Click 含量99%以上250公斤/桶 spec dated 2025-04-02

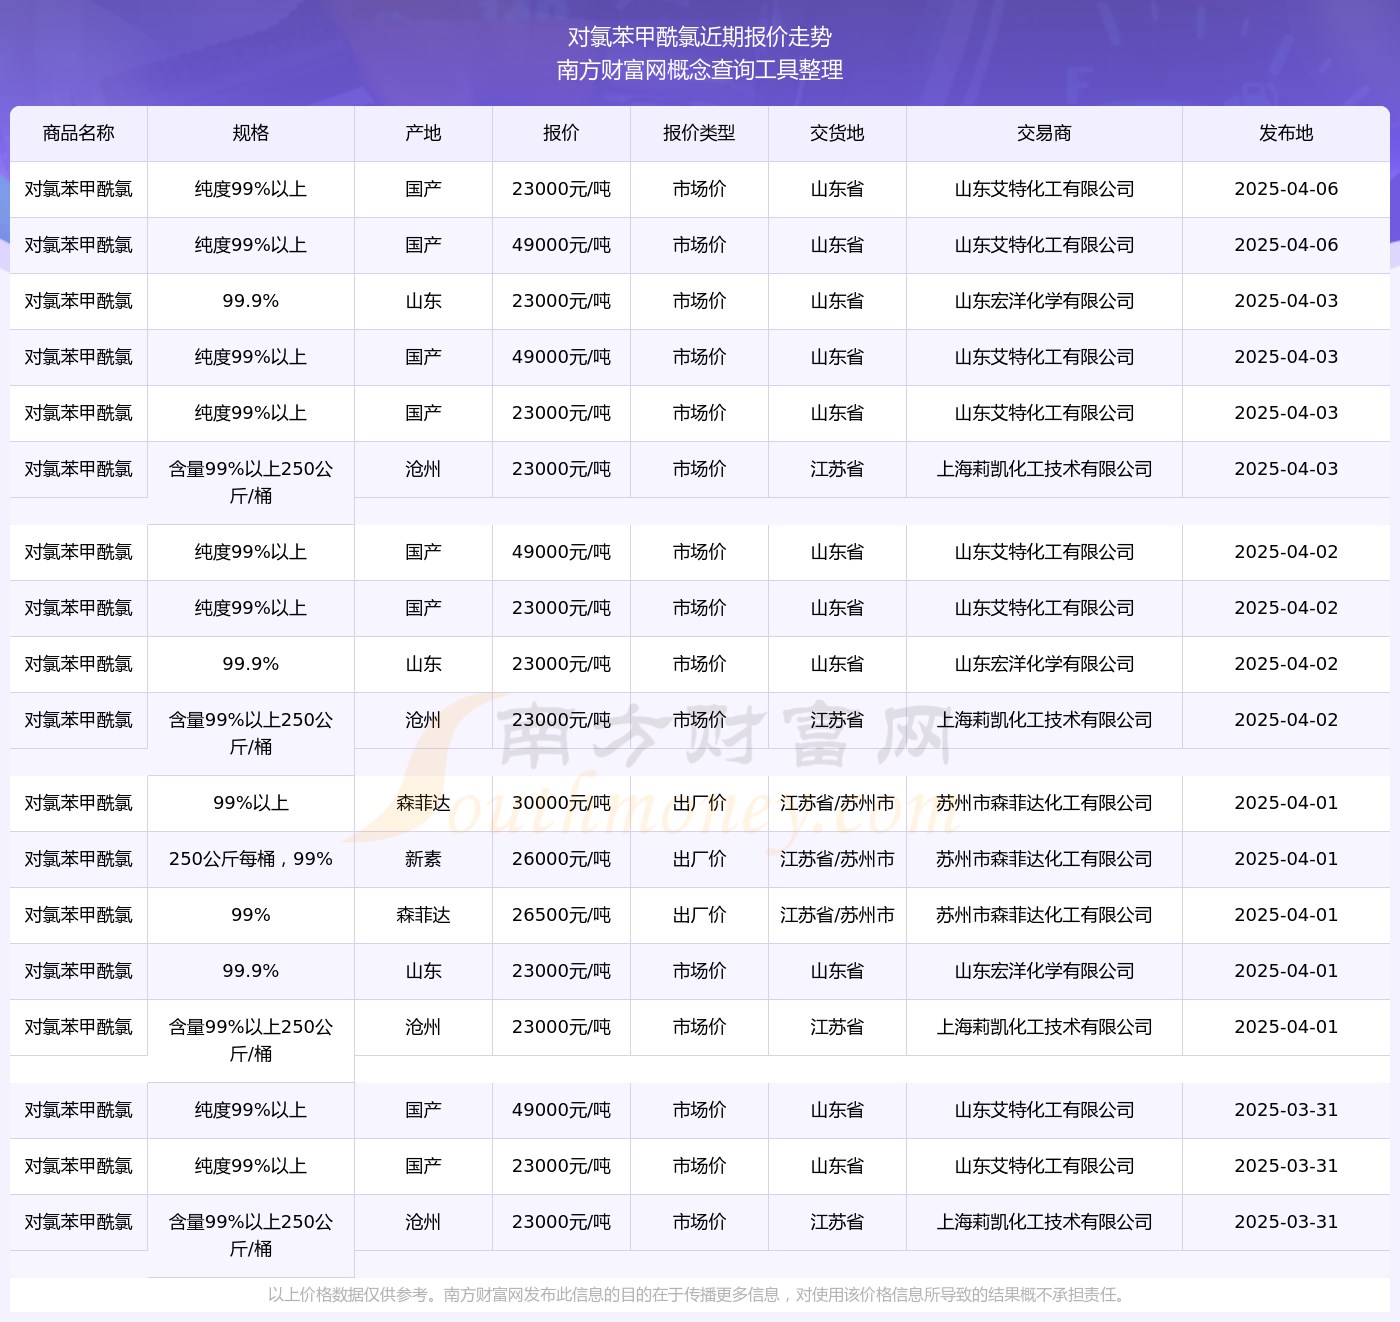pos(251,733)
